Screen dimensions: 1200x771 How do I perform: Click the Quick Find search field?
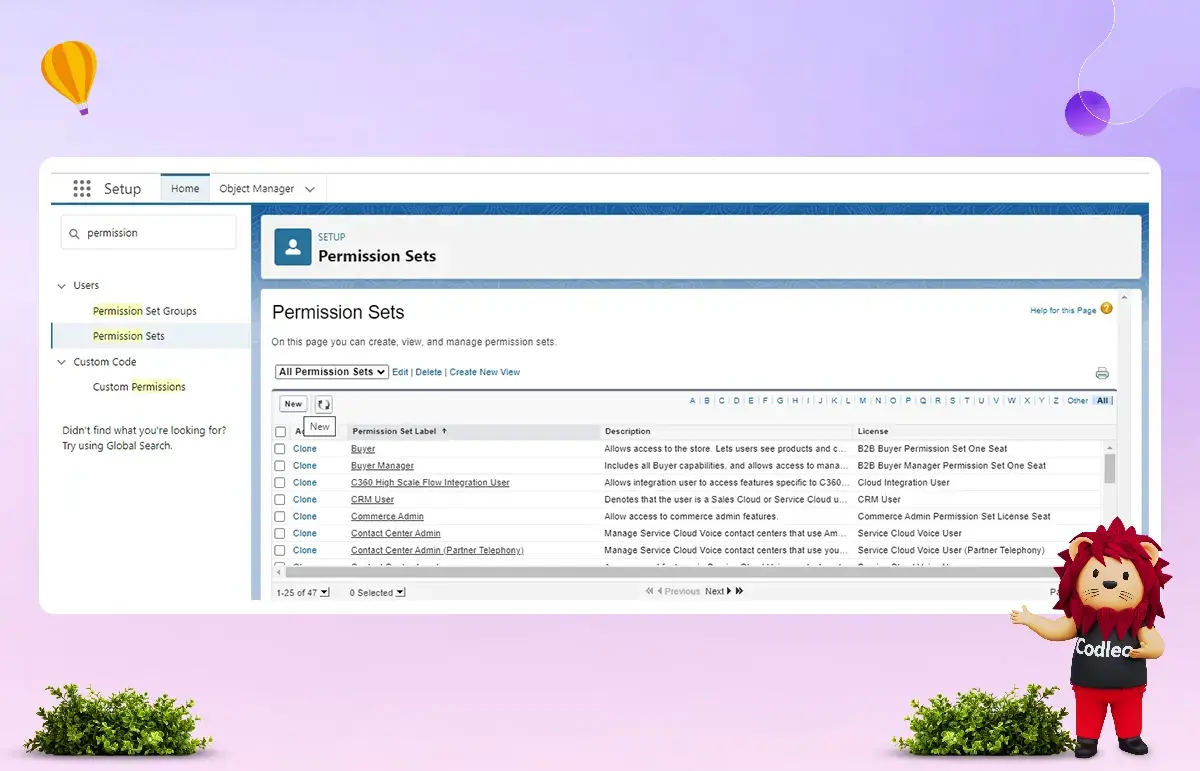pyautogui.click(x=149, y=233)
